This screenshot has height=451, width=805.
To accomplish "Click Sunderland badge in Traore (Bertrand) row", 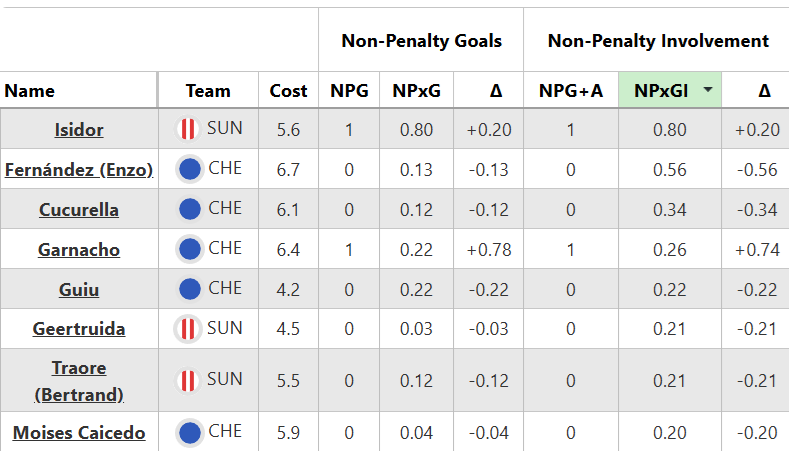I will coord(188,380).
